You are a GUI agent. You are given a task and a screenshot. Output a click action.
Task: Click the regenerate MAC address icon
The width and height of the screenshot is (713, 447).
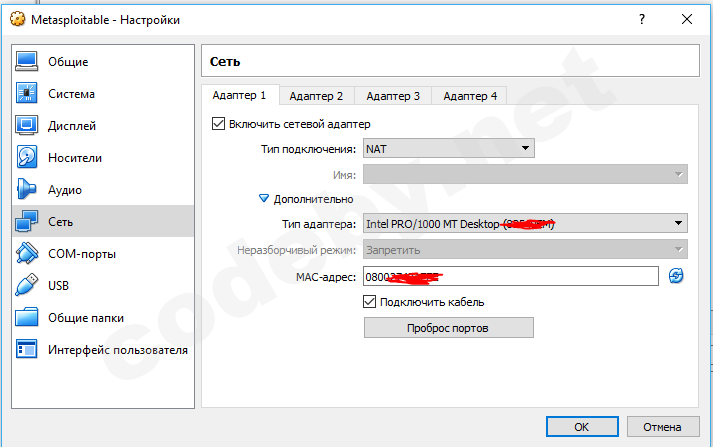tap(676, 276)
